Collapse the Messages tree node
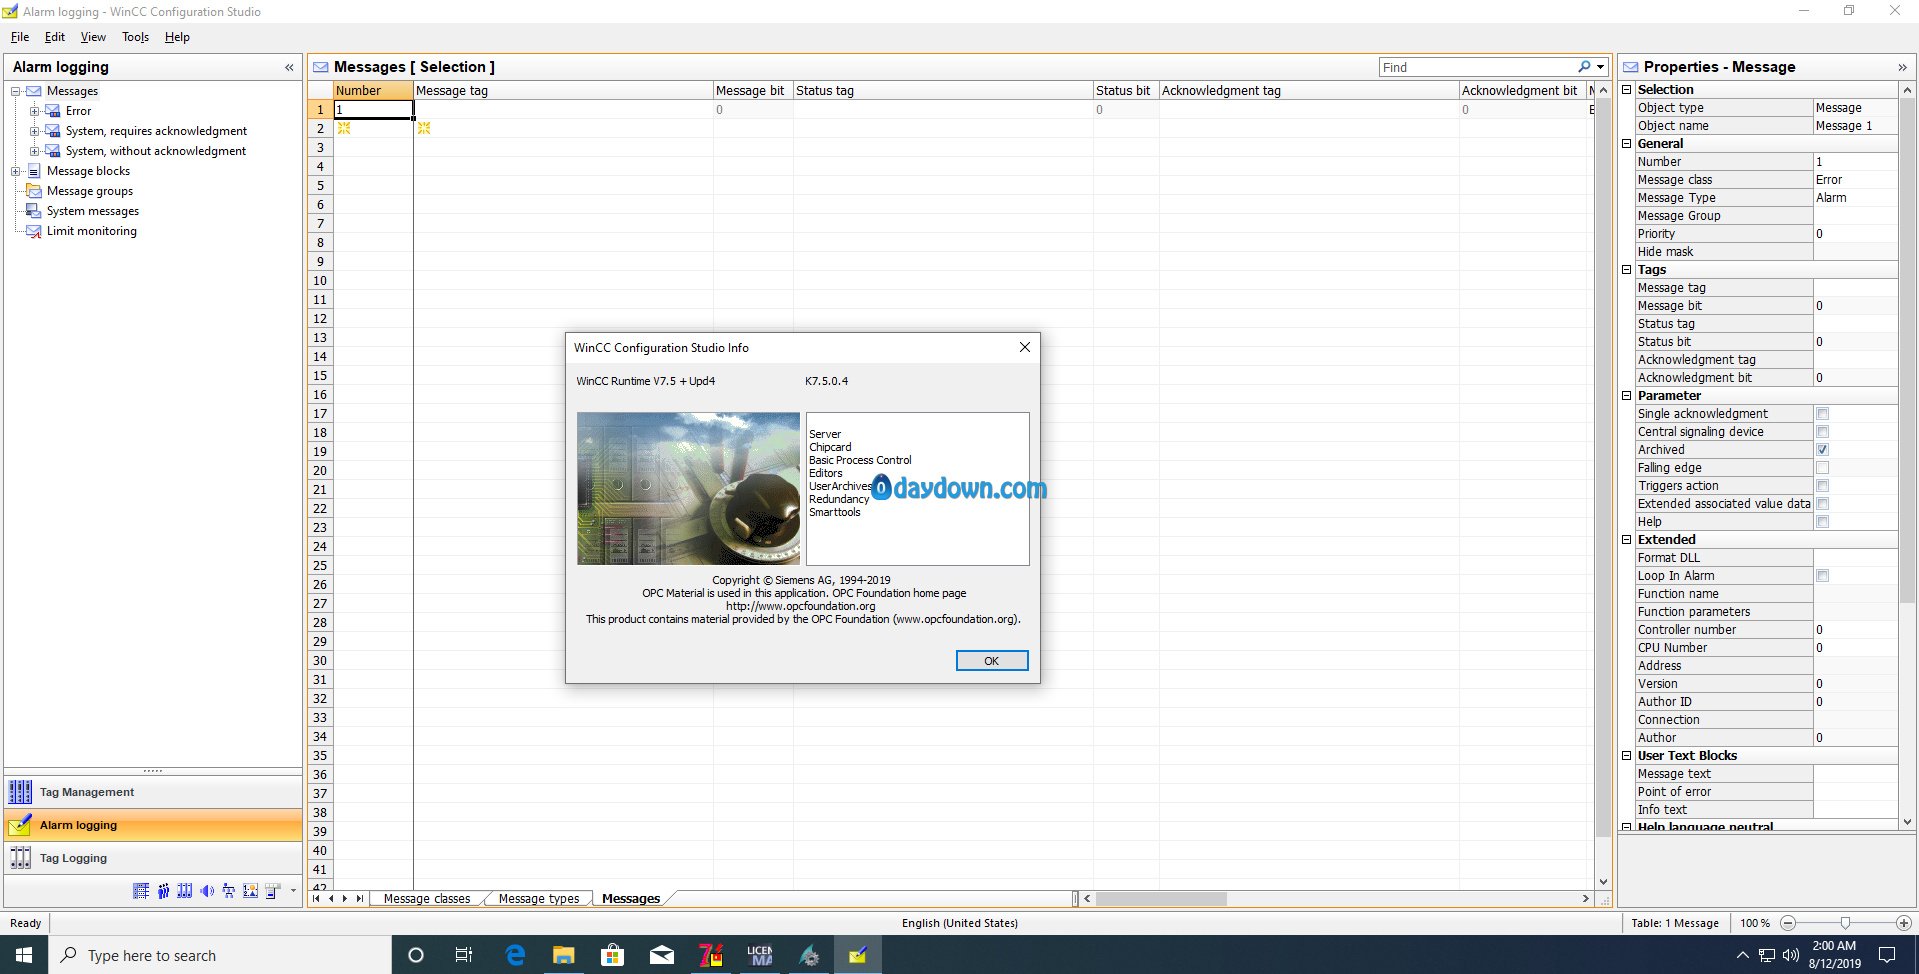 (x=16, y=91)
